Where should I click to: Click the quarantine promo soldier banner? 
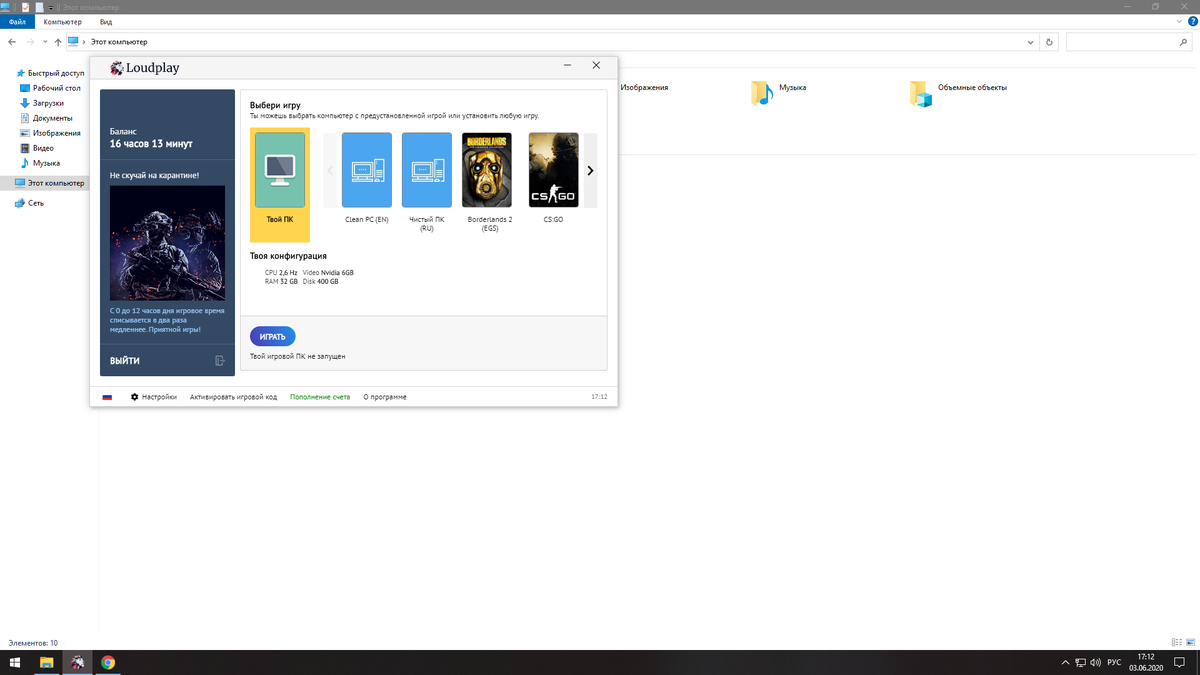coord(168,244)
